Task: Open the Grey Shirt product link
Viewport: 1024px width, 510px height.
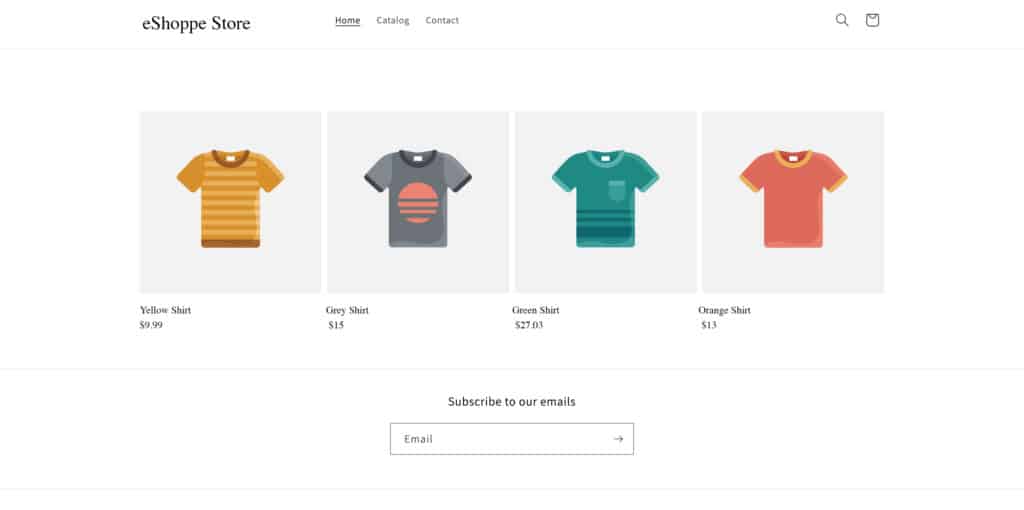Action: [x=347, y=310]
